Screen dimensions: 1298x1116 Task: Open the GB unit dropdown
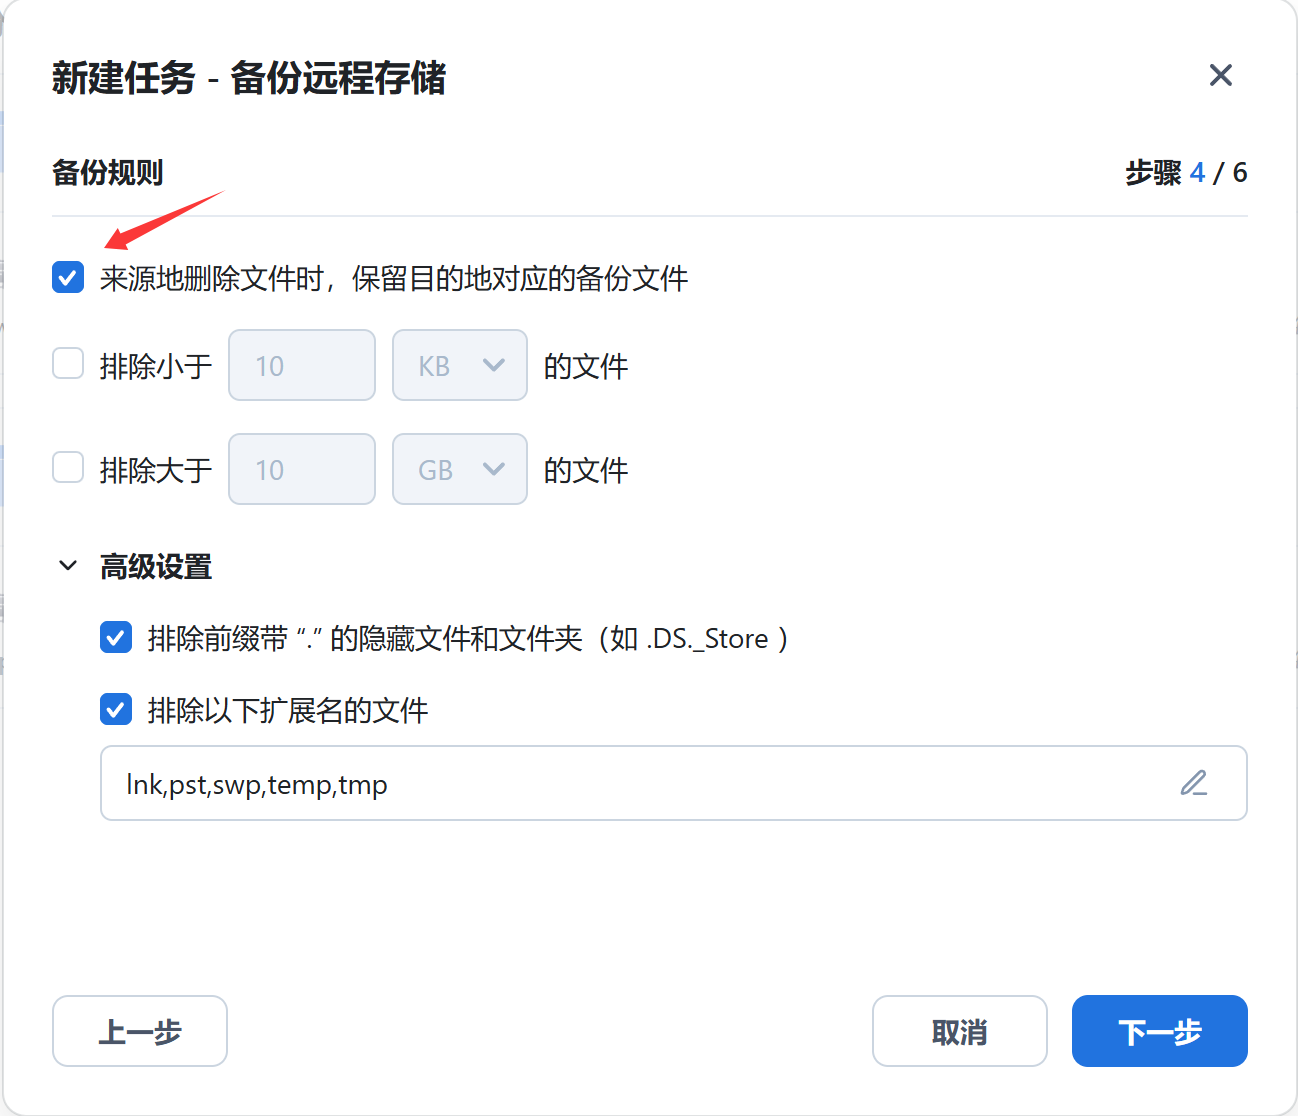(460, 469)
